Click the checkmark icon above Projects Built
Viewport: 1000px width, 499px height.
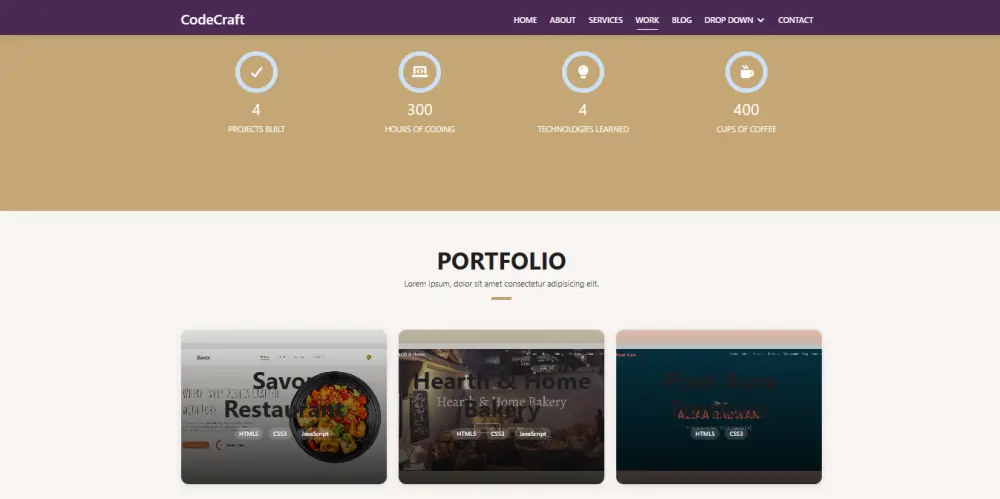[x=256, y=72]
